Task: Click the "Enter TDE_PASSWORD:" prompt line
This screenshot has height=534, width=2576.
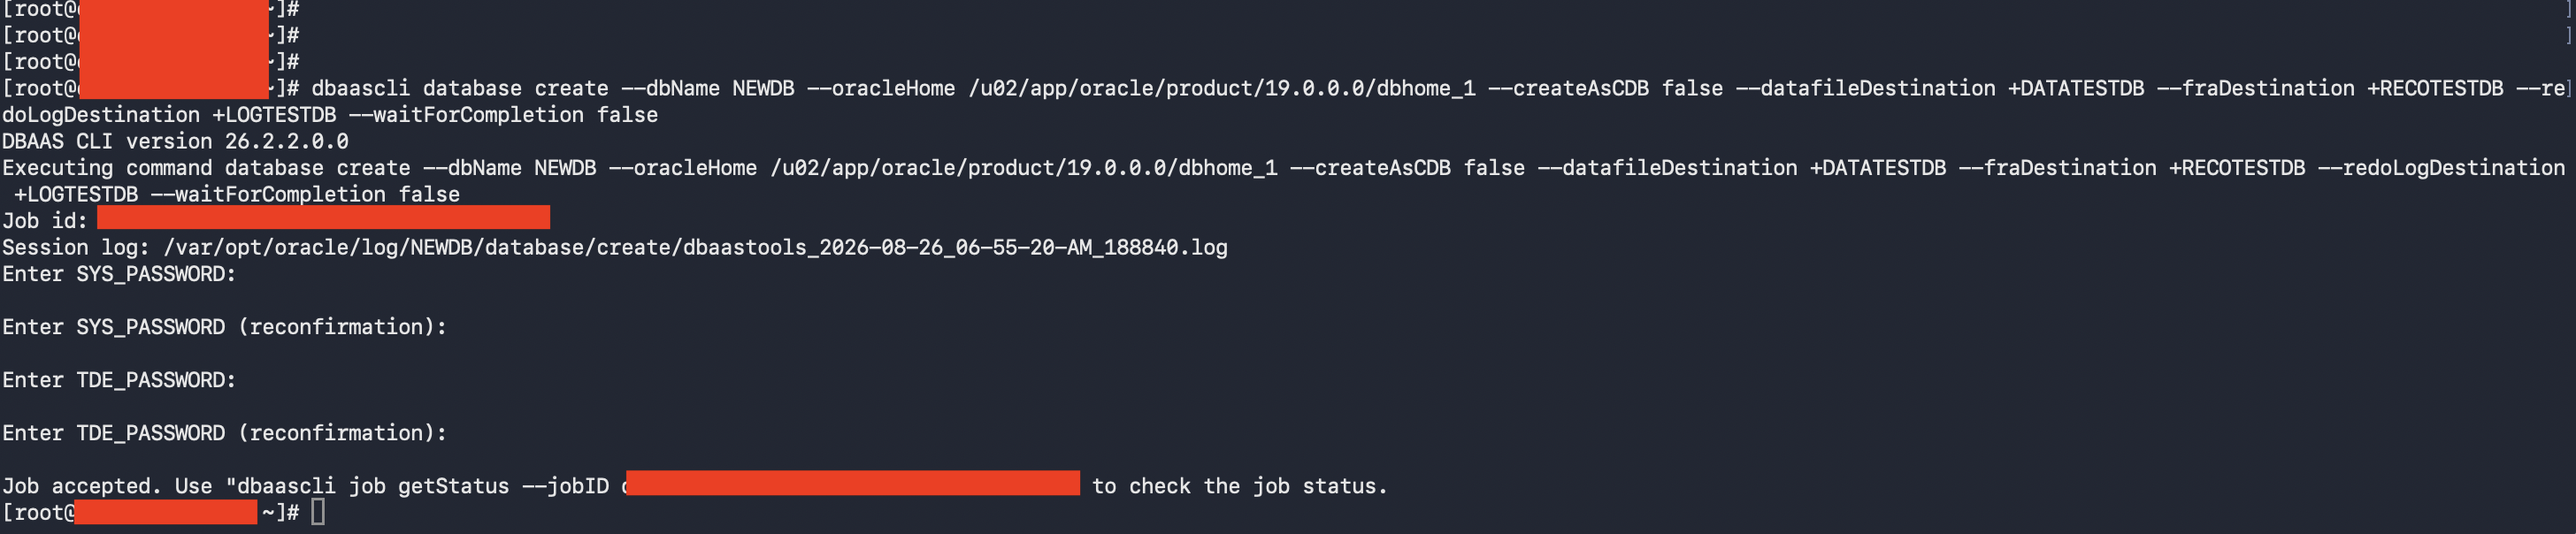Action: tap(119, 381)
